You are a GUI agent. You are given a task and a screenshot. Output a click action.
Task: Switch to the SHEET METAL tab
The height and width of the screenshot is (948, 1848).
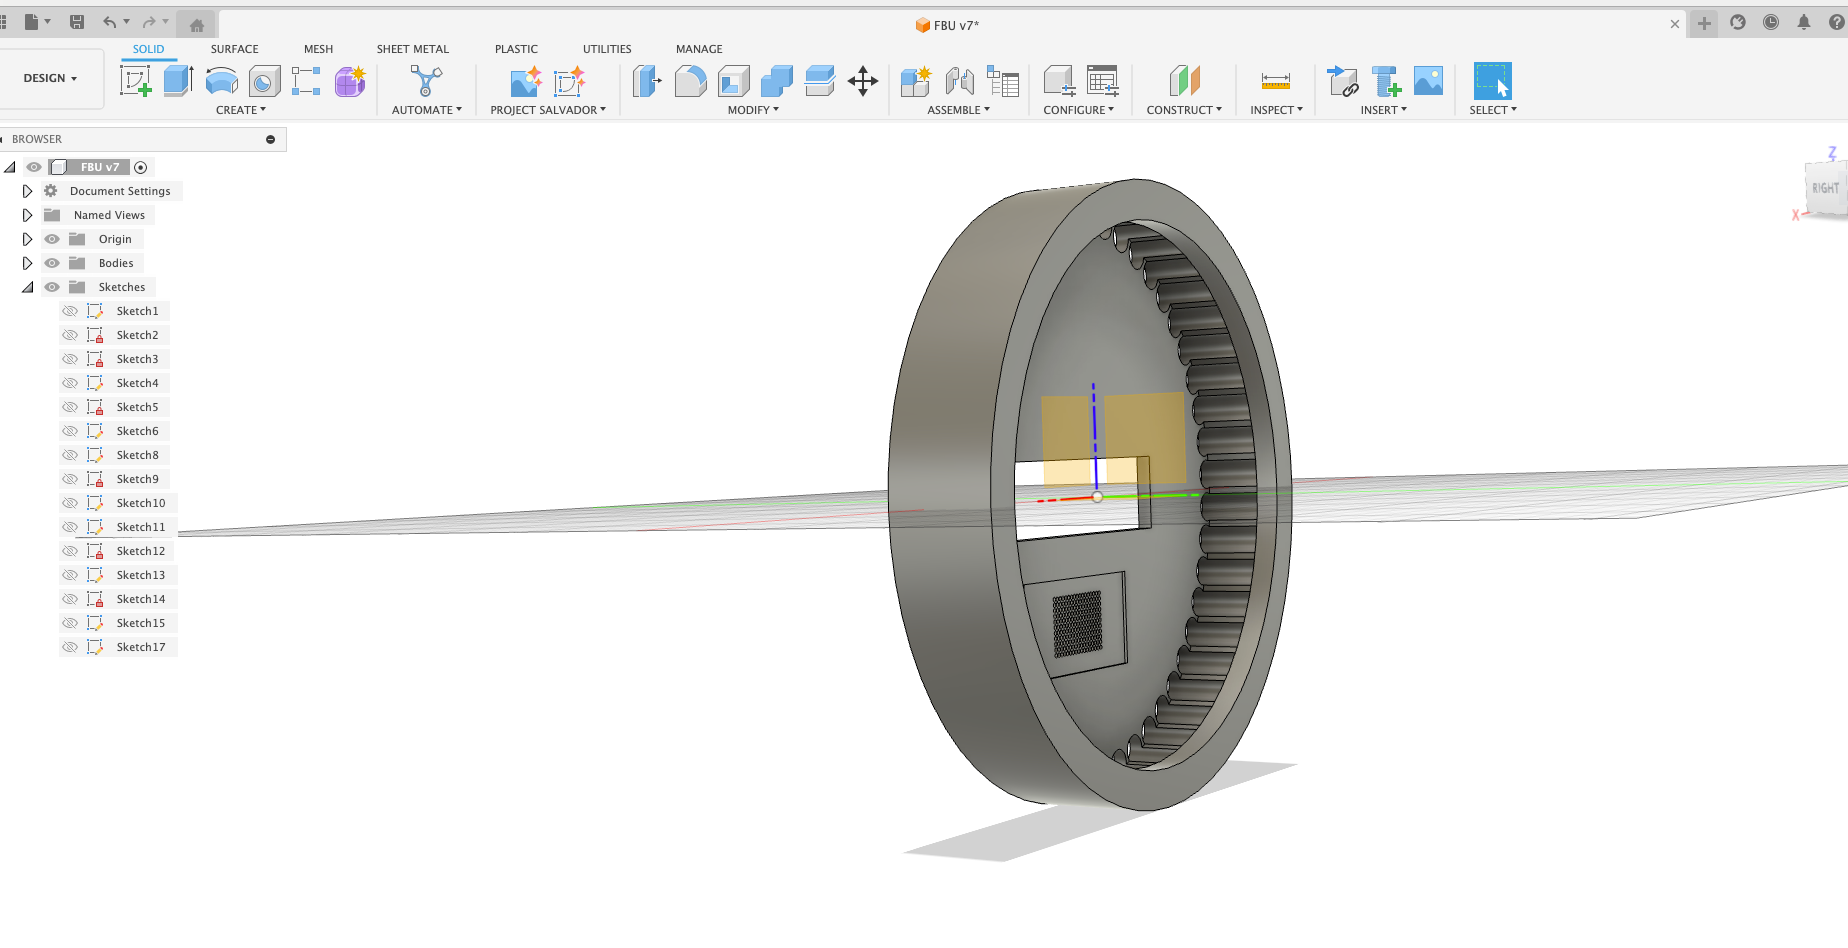pyautogui.click(x=413, y=49)
